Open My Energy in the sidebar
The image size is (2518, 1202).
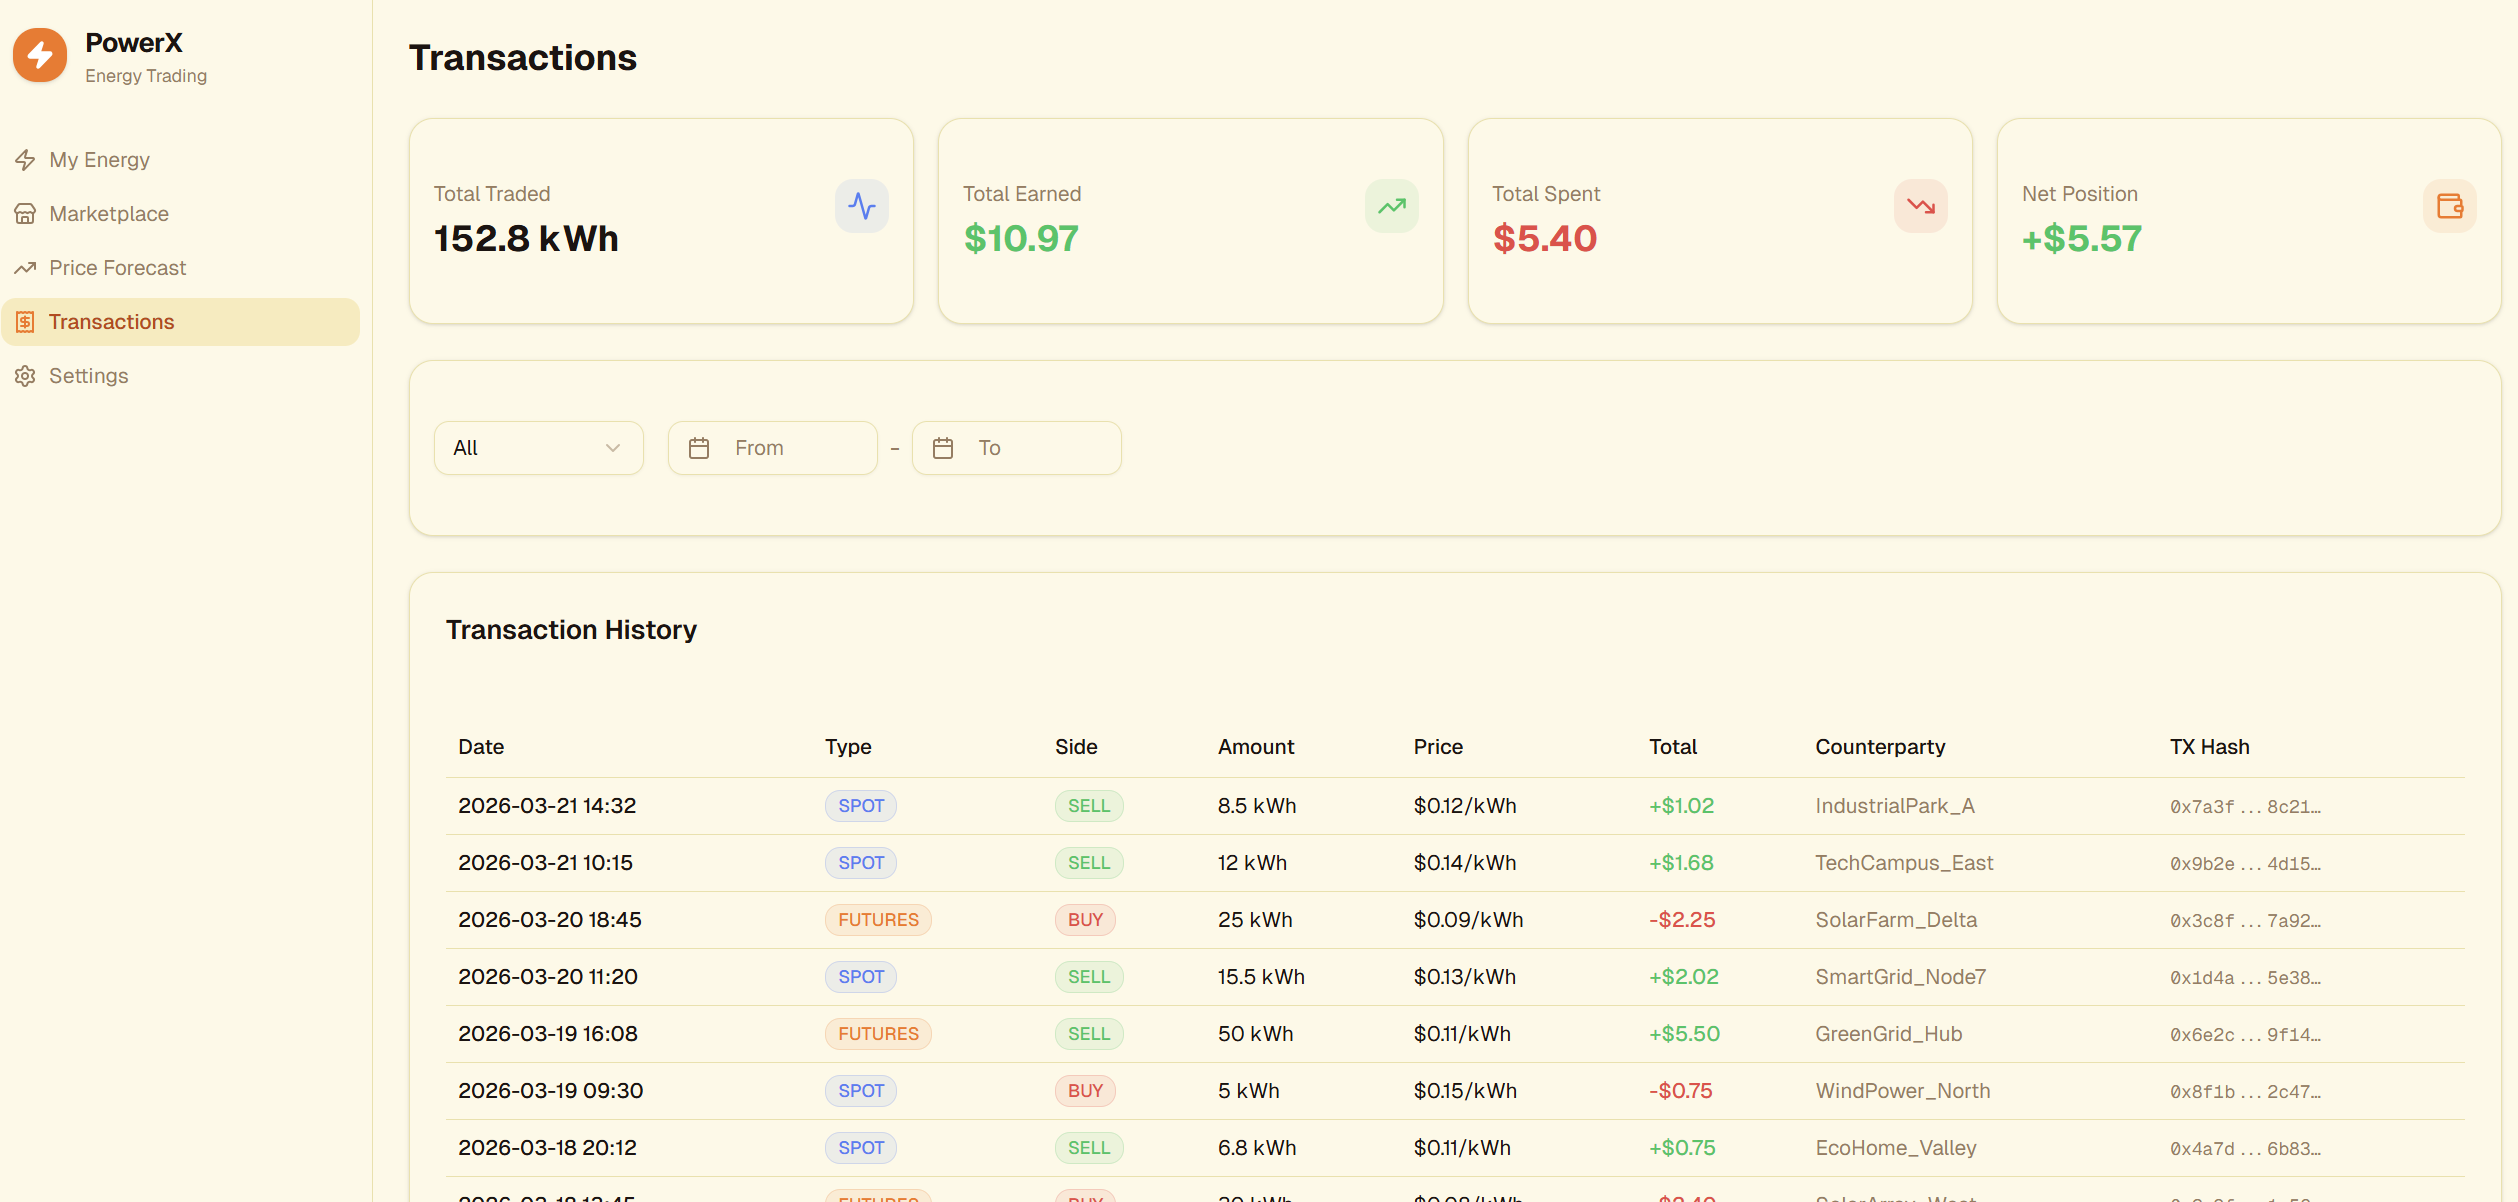[99, 160]
